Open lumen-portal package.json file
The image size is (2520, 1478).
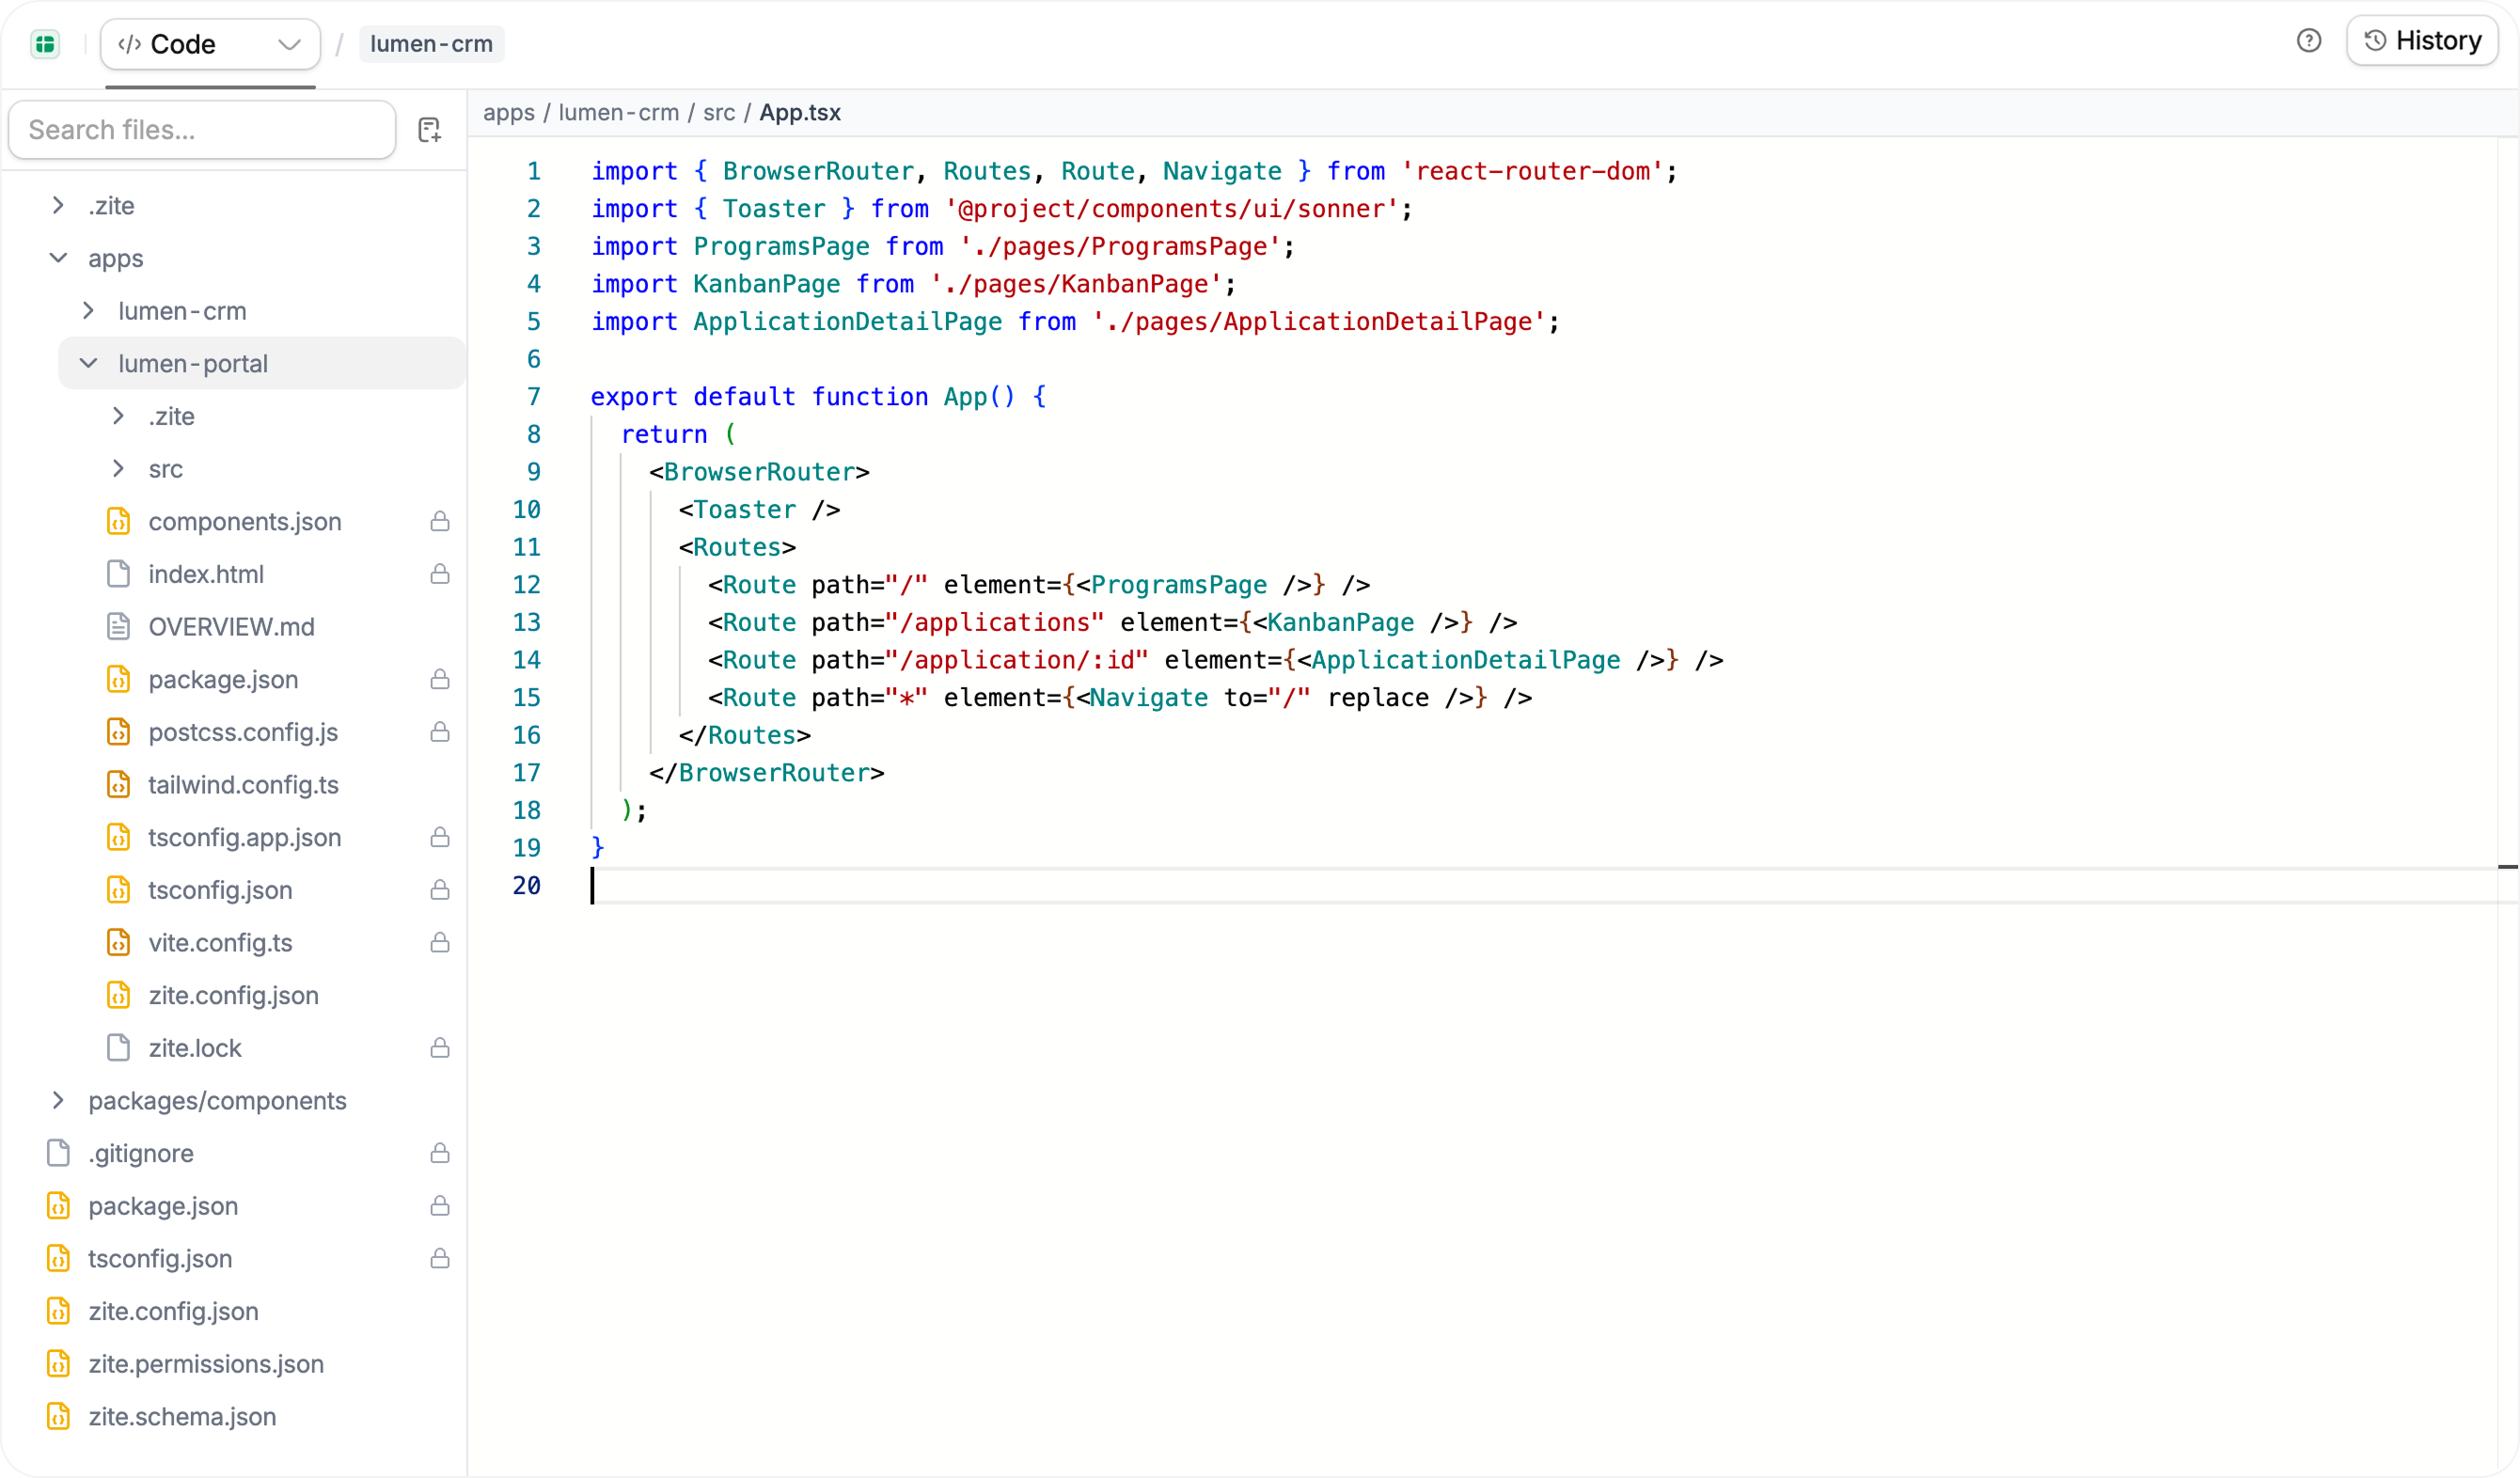click(223, 680)
